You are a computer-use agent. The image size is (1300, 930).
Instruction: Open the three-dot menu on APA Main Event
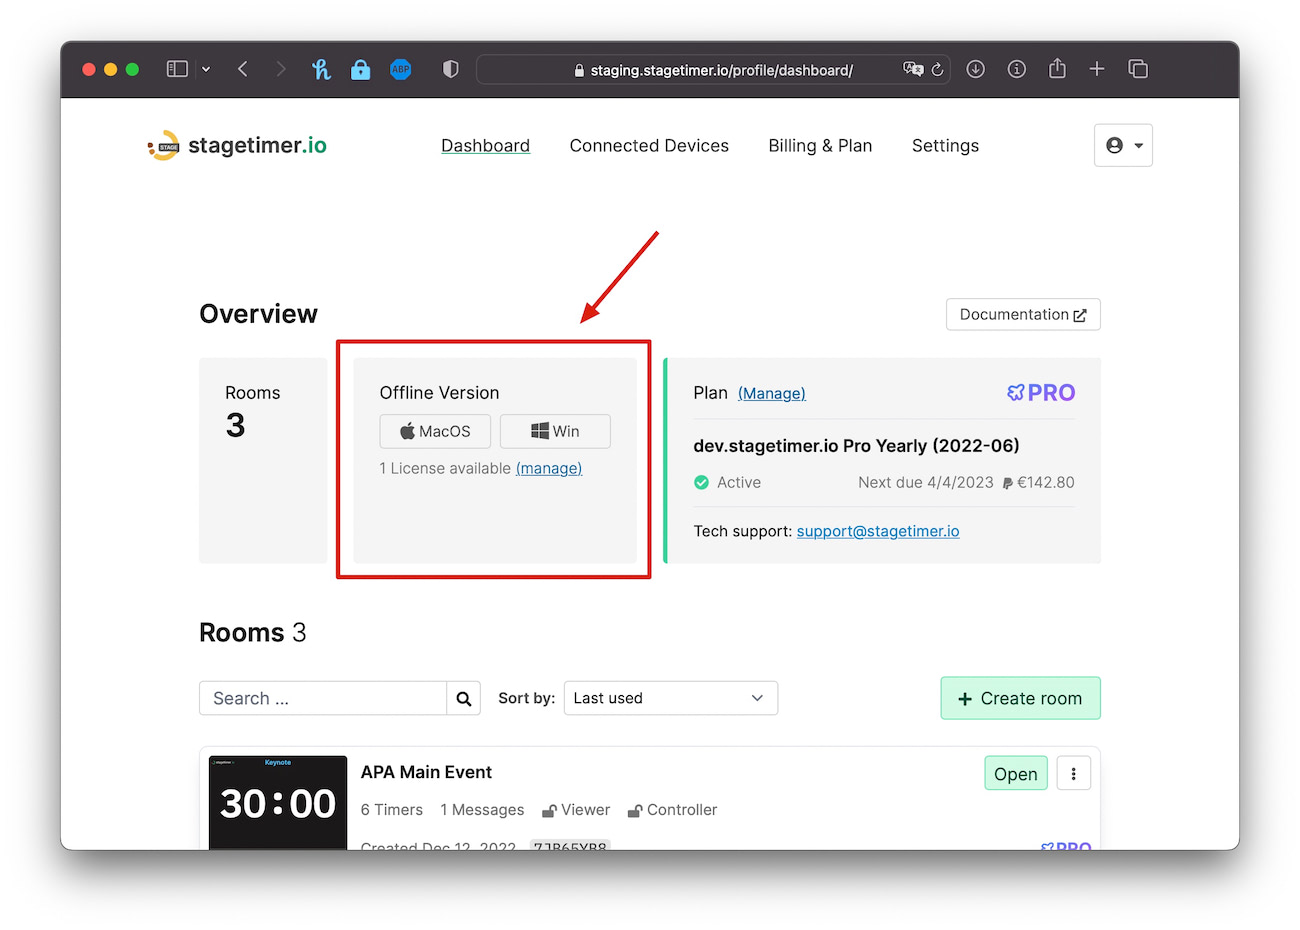point(1073,773)
